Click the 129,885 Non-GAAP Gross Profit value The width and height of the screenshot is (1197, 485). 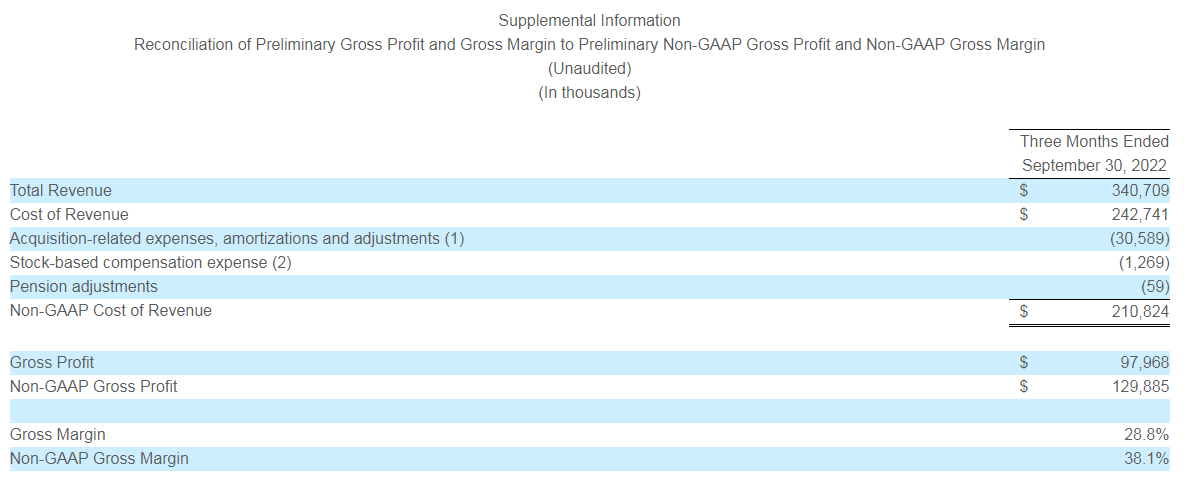[x=1139, y=386]
